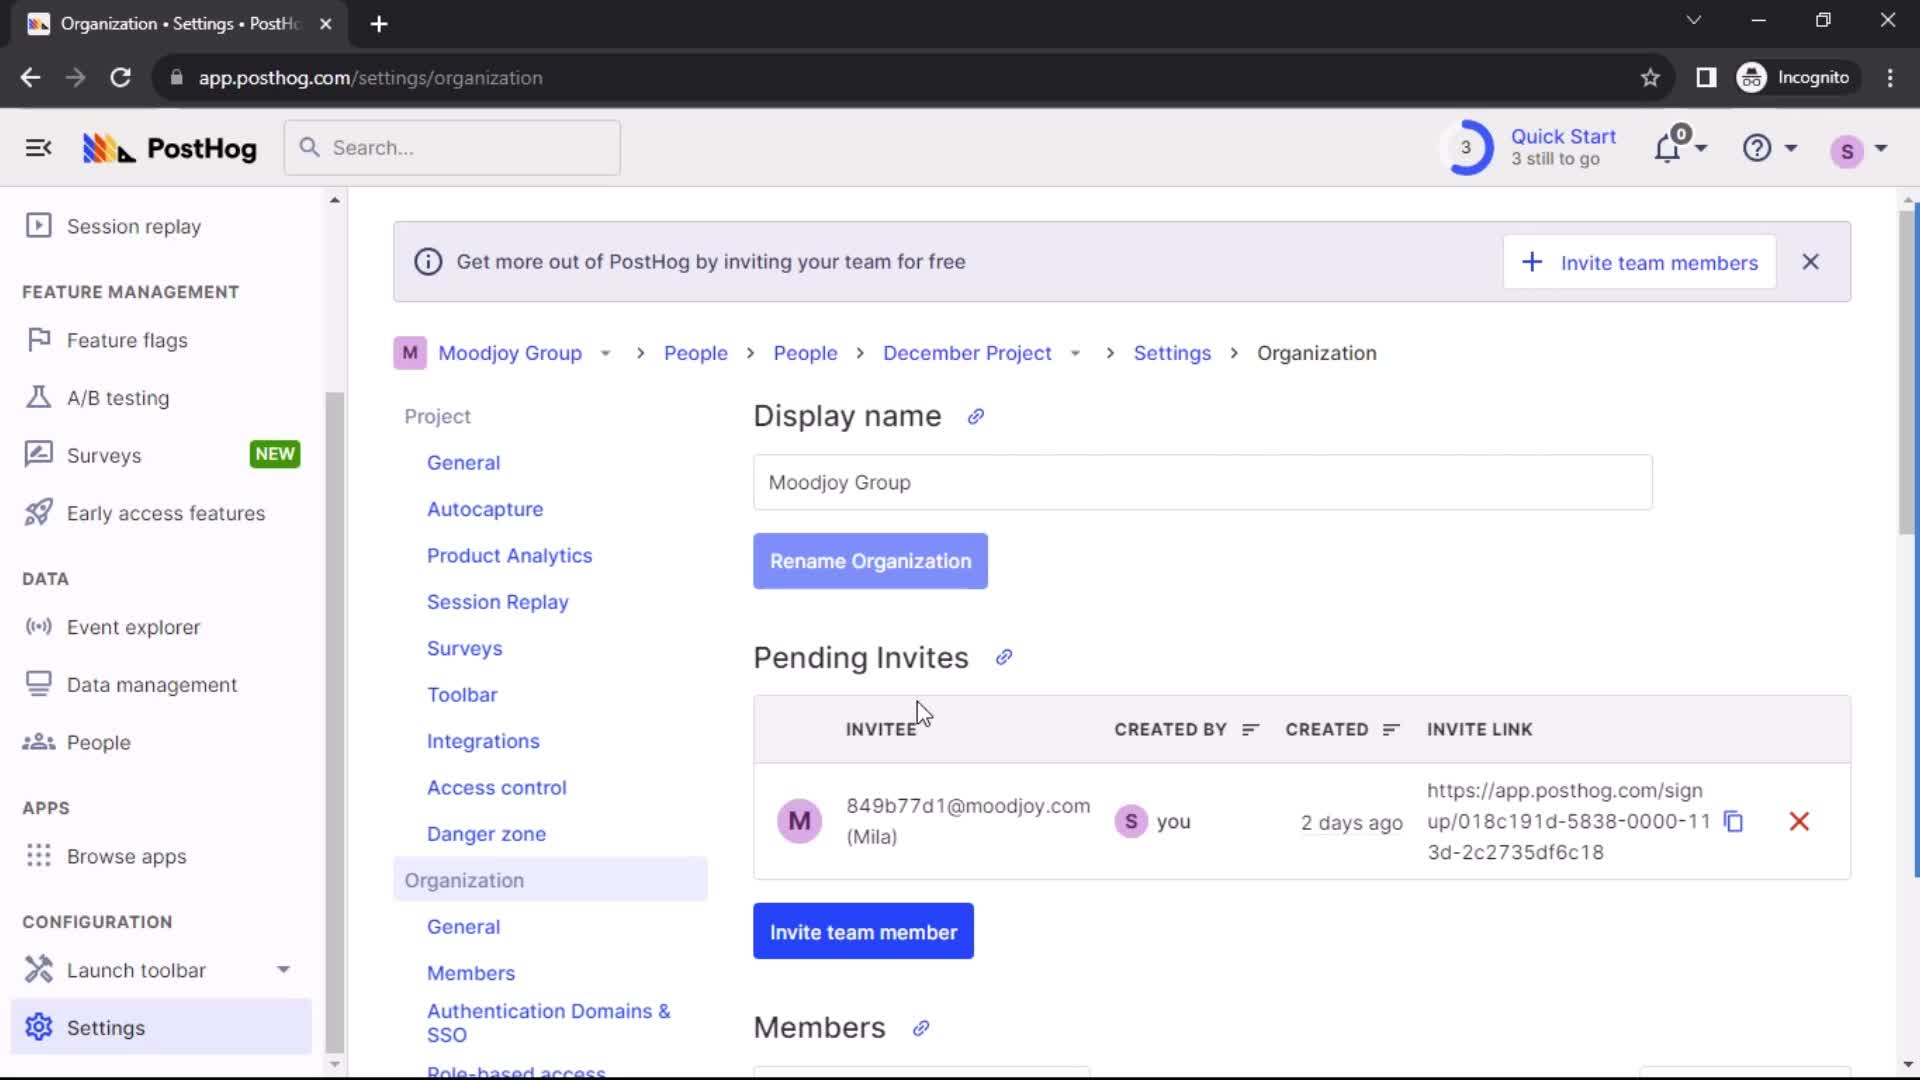Go back in browser
Viewport: 1920px width, 1080px height.
pyautogui.click(x=30, y=78)
